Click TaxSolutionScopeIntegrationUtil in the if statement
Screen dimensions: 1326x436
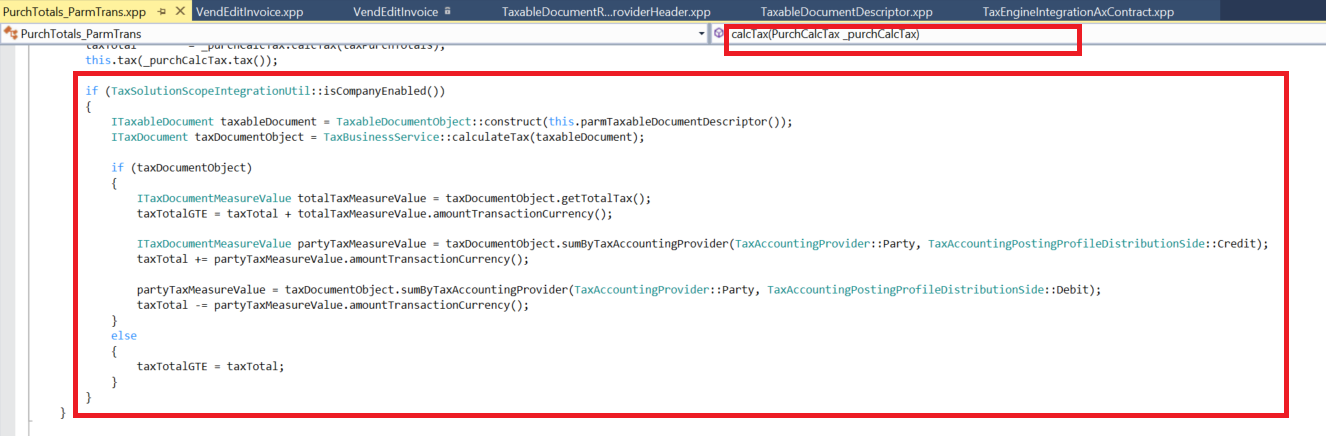point(211,91)
